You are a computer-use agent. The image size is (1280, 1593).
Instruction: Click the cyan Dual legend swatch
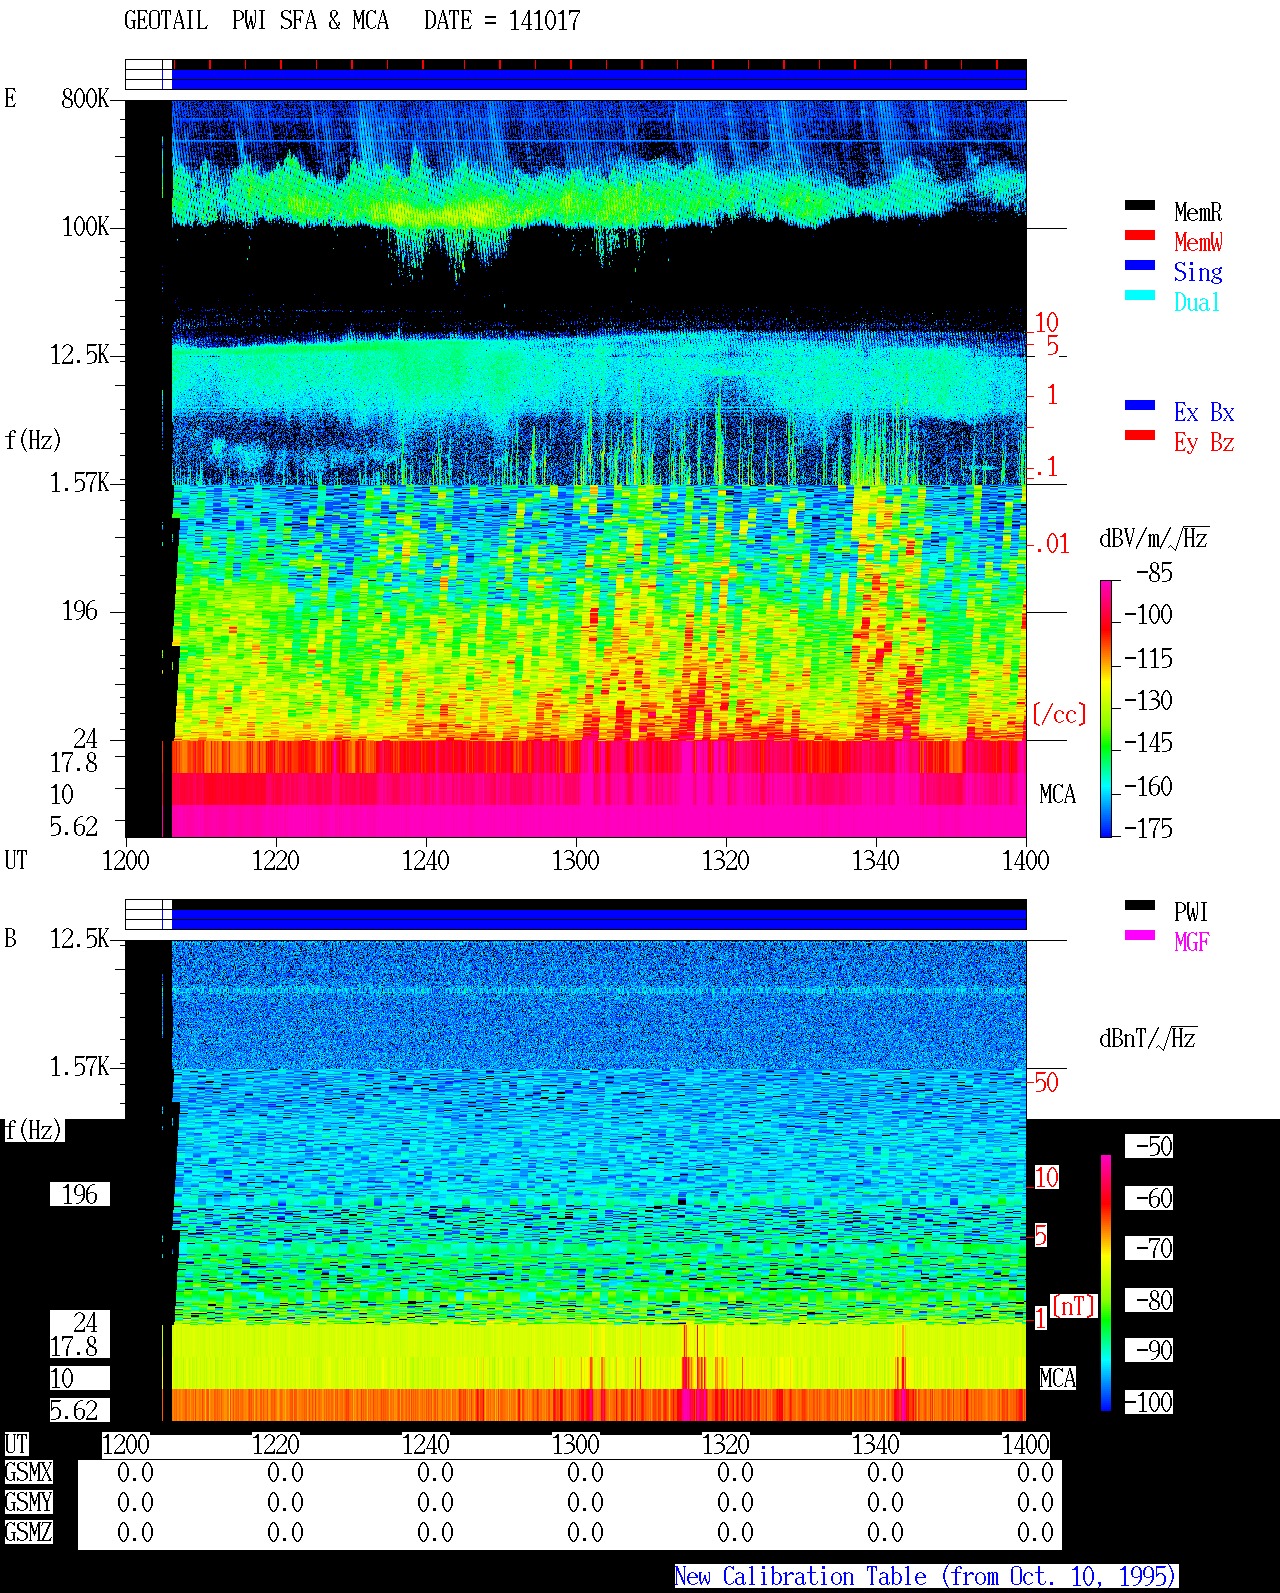tap(1140, 296)
